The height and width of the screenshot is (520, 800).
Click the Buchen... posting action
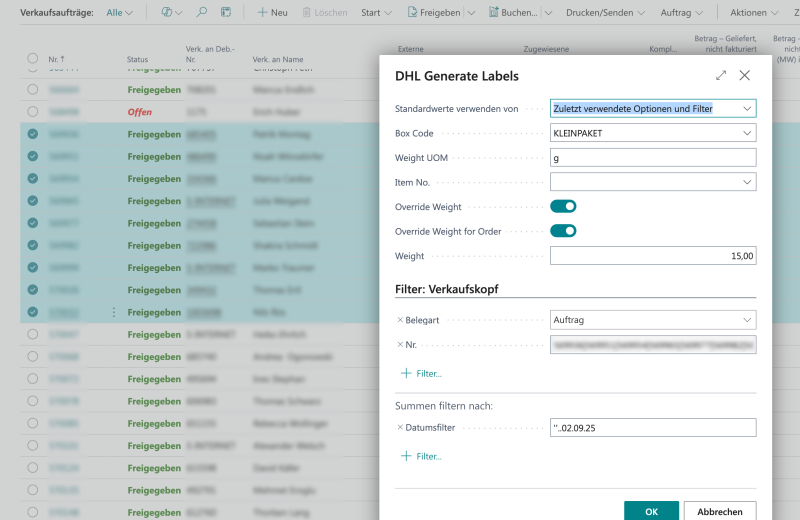point(513,12)
